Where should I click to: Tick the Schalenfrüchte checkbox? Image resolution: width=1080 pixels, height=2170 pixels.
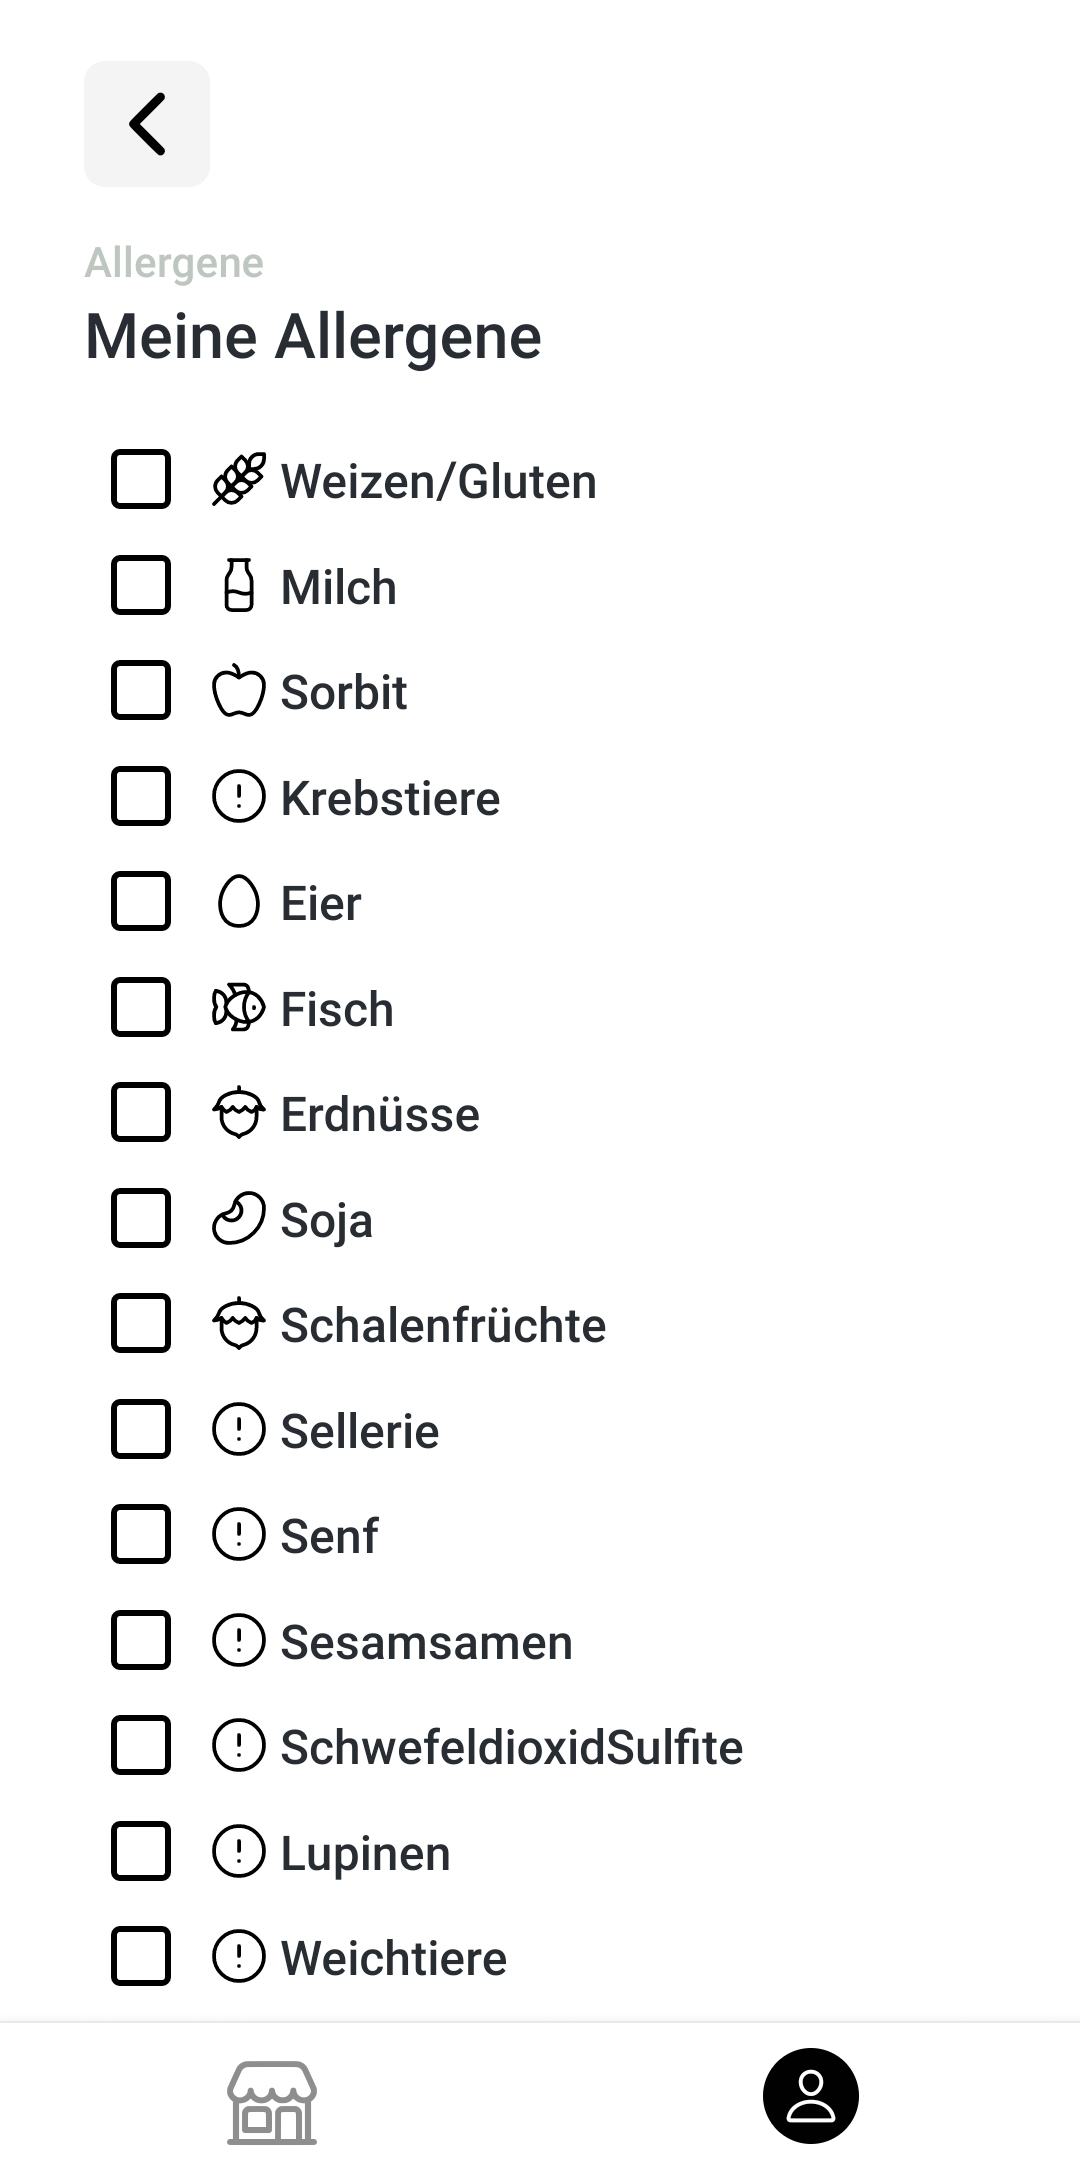141,1323
